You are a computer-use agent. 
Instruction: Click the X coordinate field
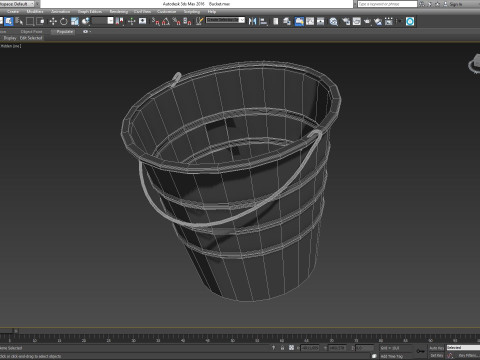pos(310,348)
